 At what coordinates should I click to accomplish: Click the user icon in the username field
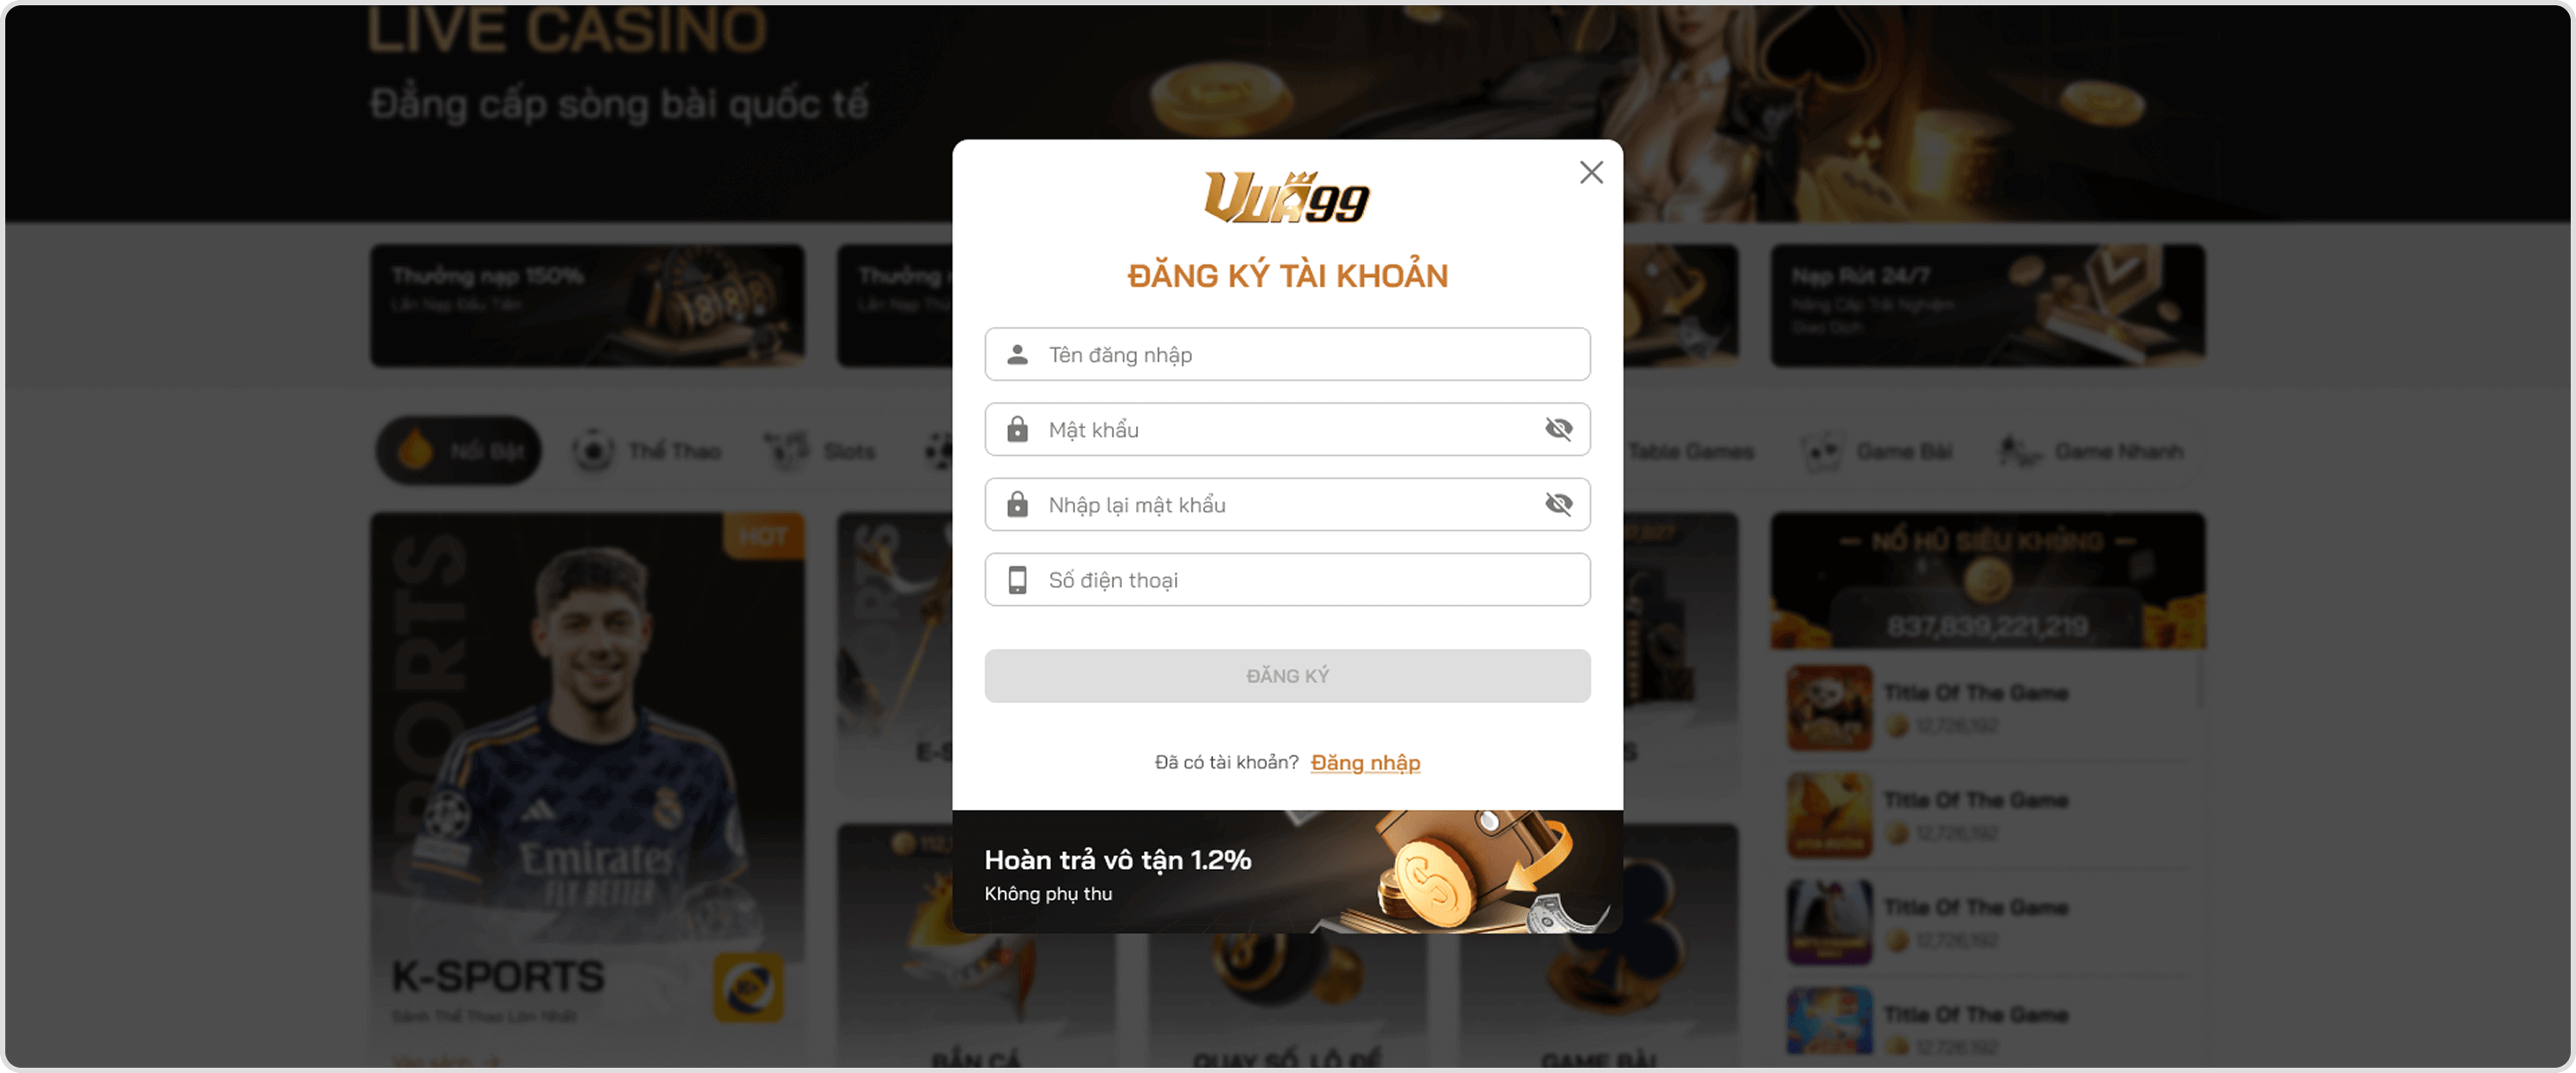[1017, 354]
